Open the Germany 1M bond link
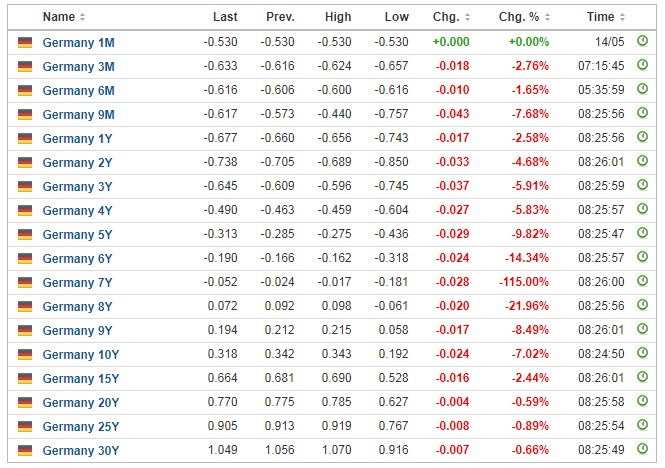665x468 pixels. click(78, 42)
